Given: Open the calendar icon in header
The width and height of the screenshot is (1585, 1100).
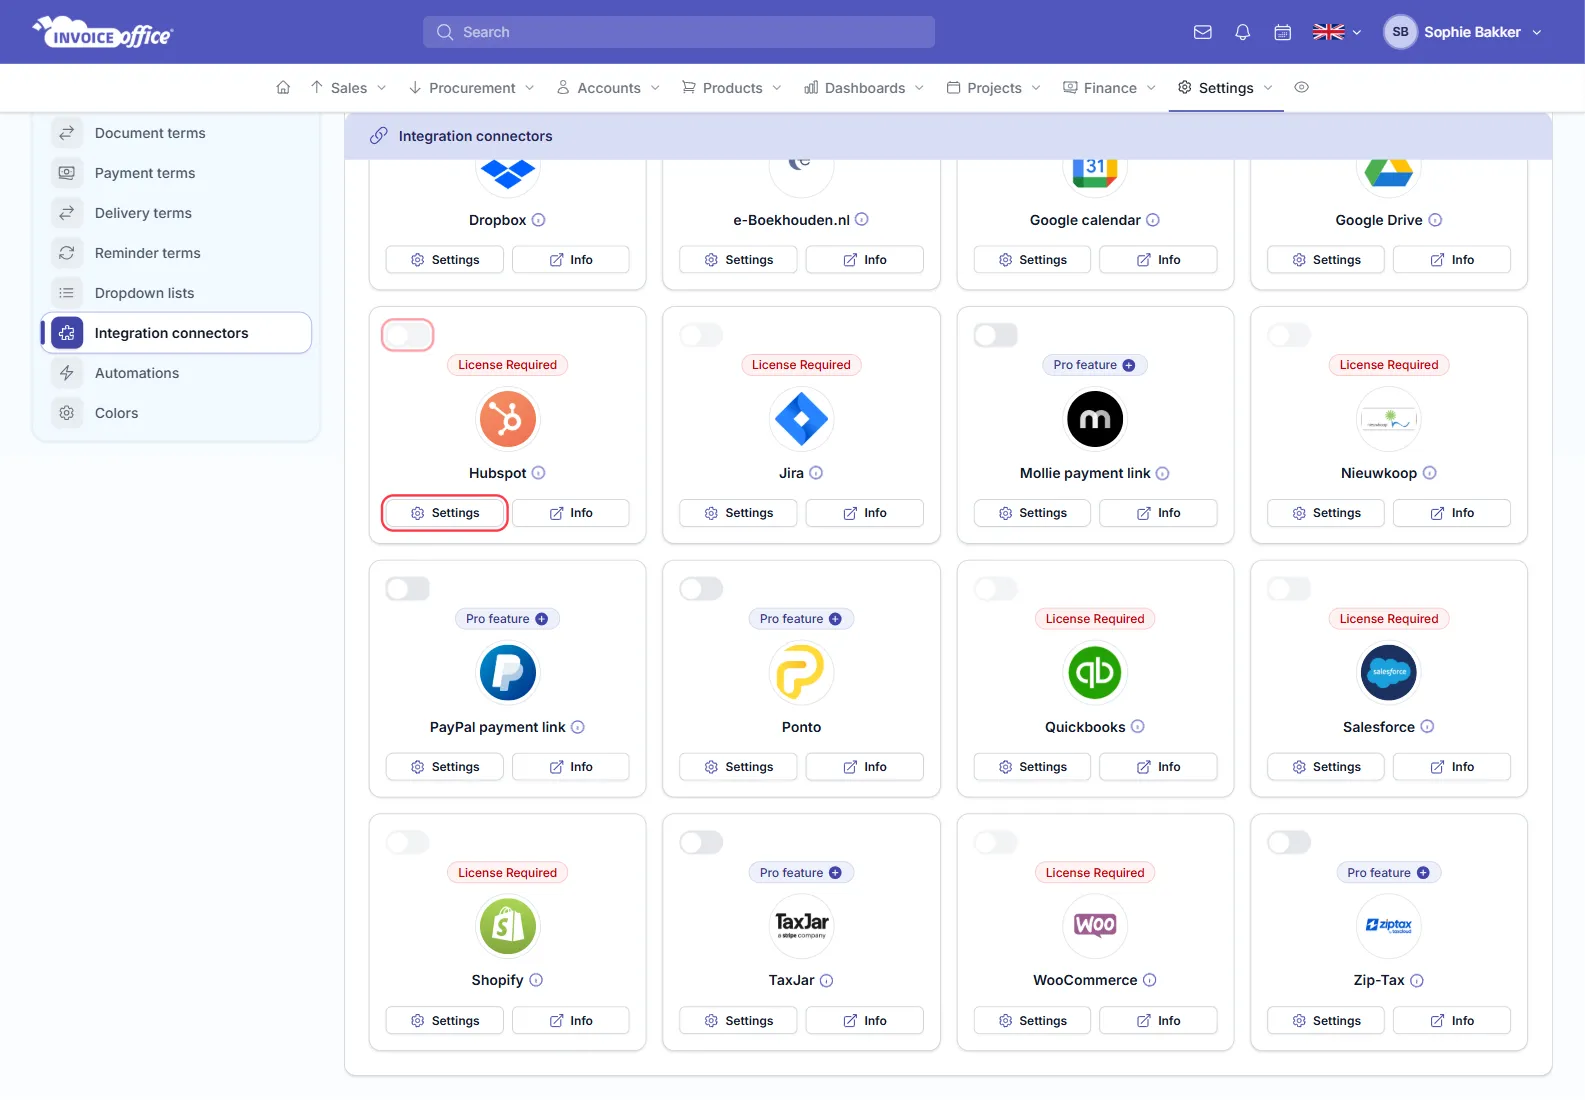Looking at the screenshot, I should pyautogui.click(x=1283, y=32).
